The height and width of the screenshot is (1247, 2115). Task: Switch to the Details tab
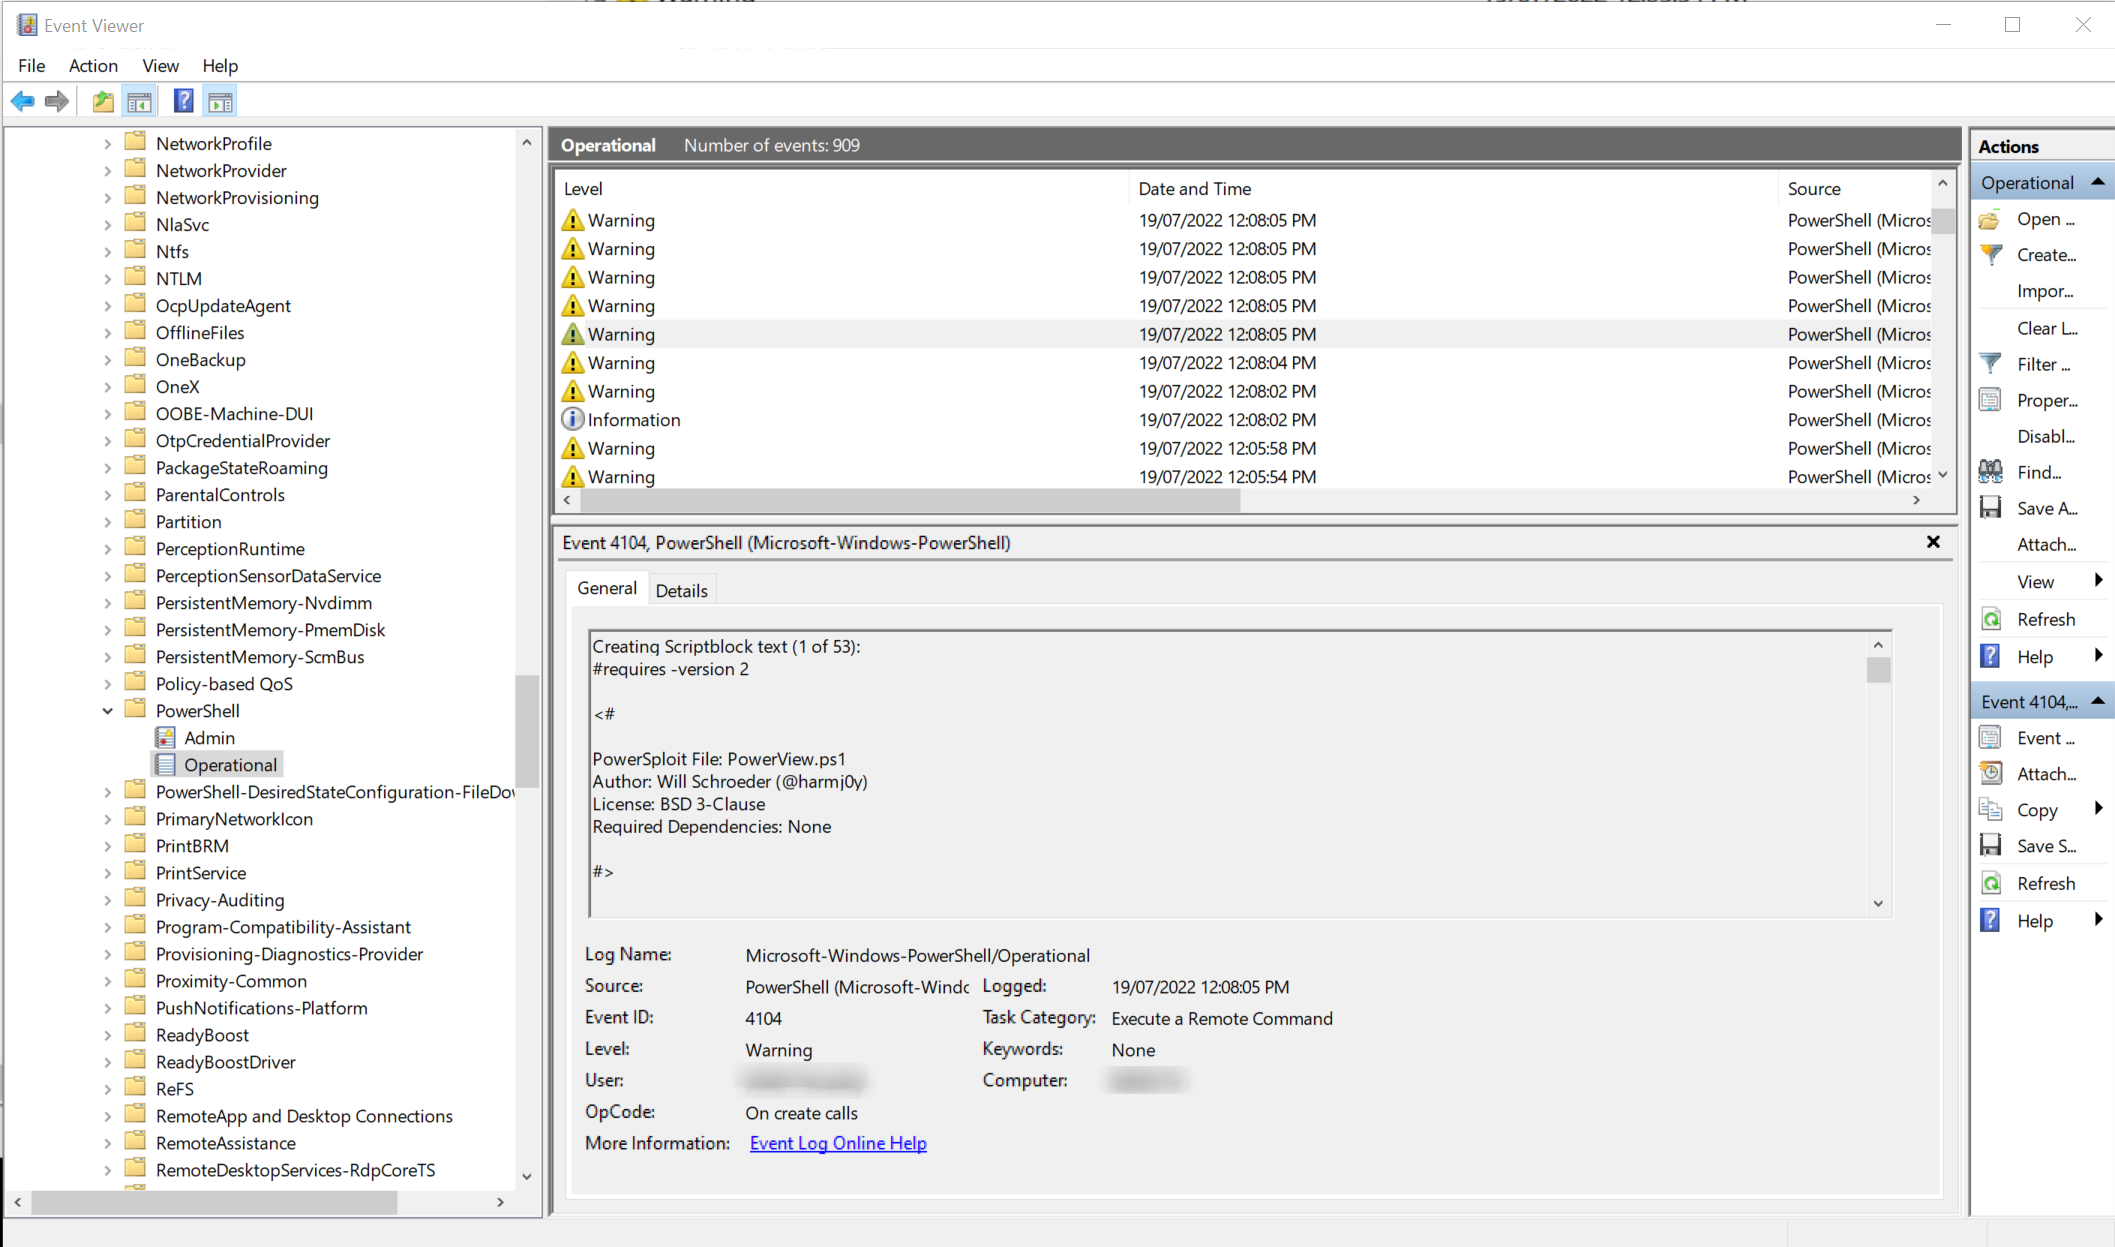[x=682, y=590]
